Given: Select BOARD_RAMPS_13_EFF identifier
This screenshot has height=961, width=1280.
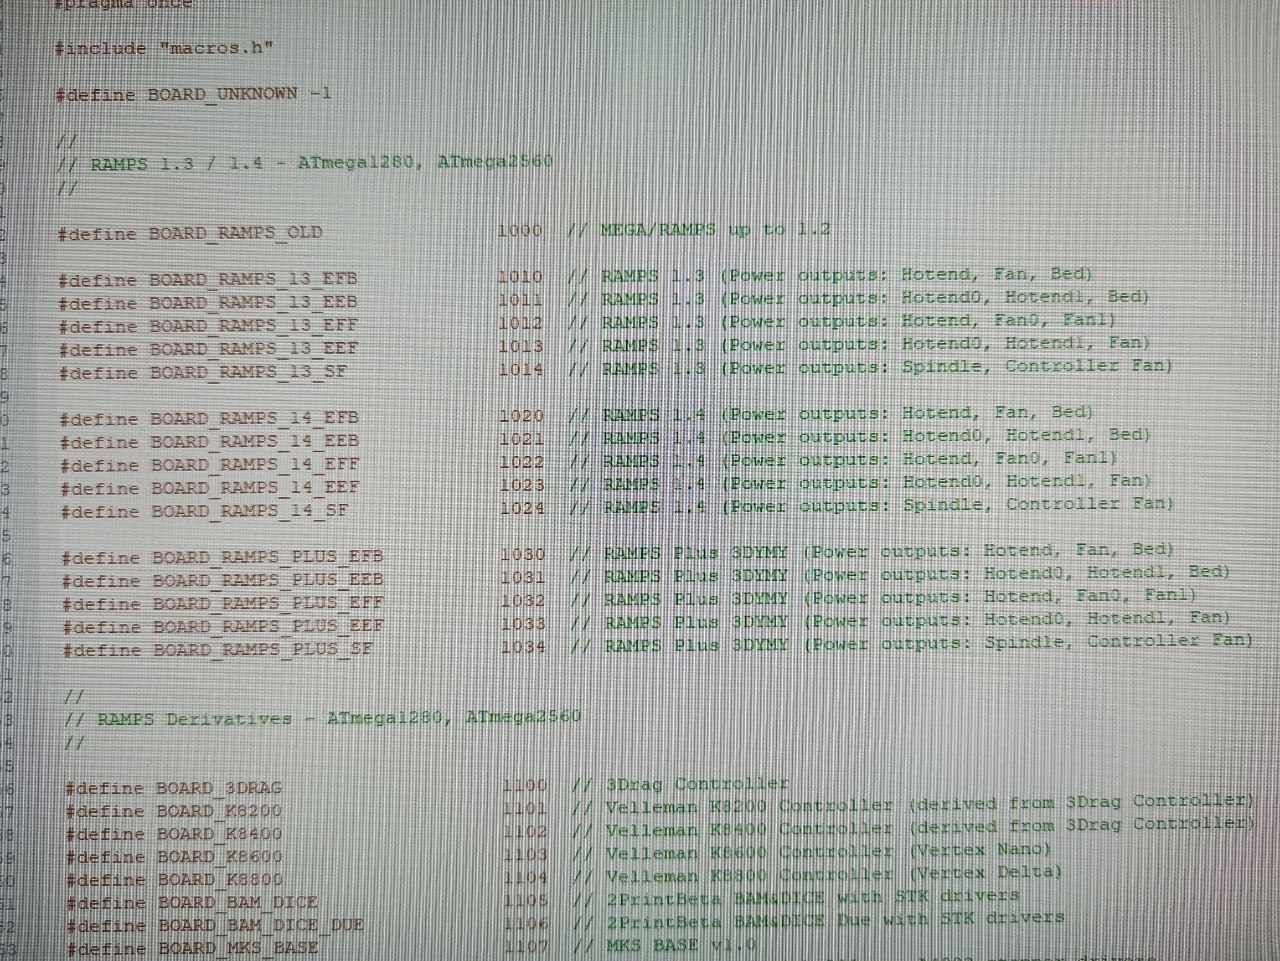Looking at the screenshot, I should coord(253,325).
